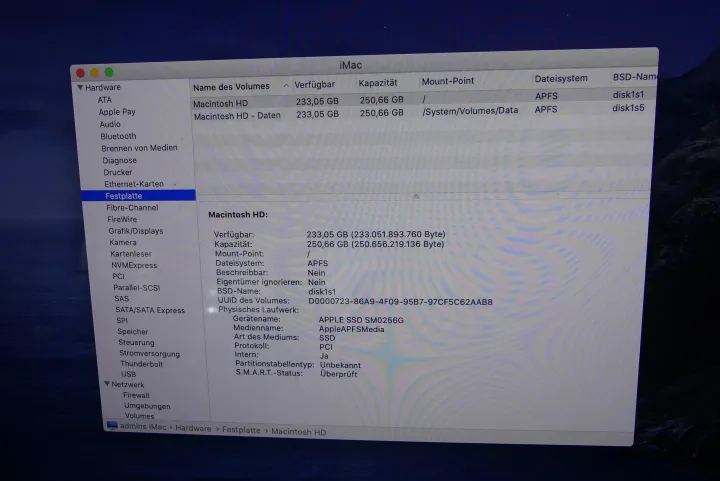Select Drucker in the sidebar

tap(118, 172)
